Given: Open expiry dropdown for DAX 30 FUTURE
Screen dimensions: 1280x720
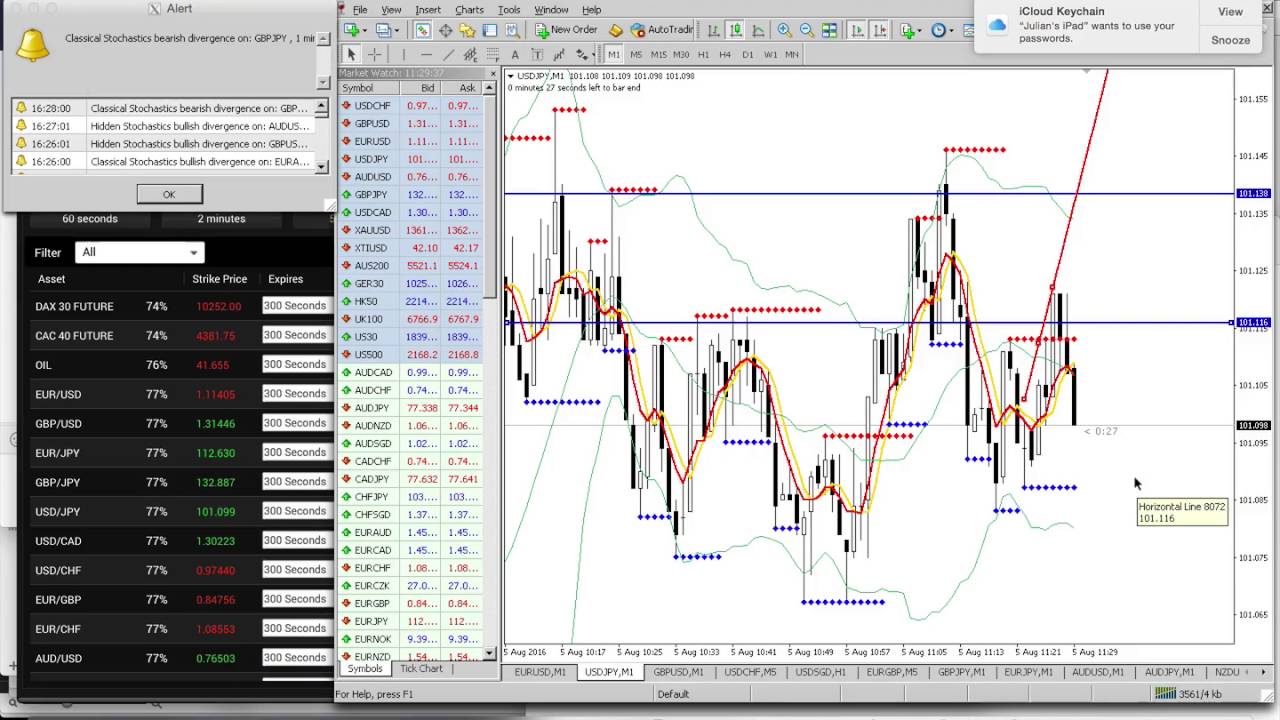Looking at the screenshot, I should 296,306.
